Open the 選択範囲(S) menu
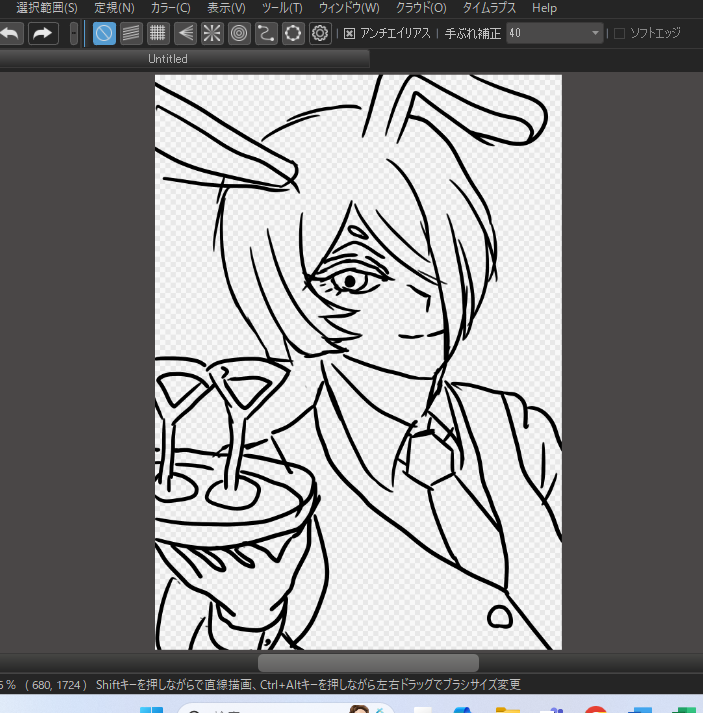 (46, 8)
